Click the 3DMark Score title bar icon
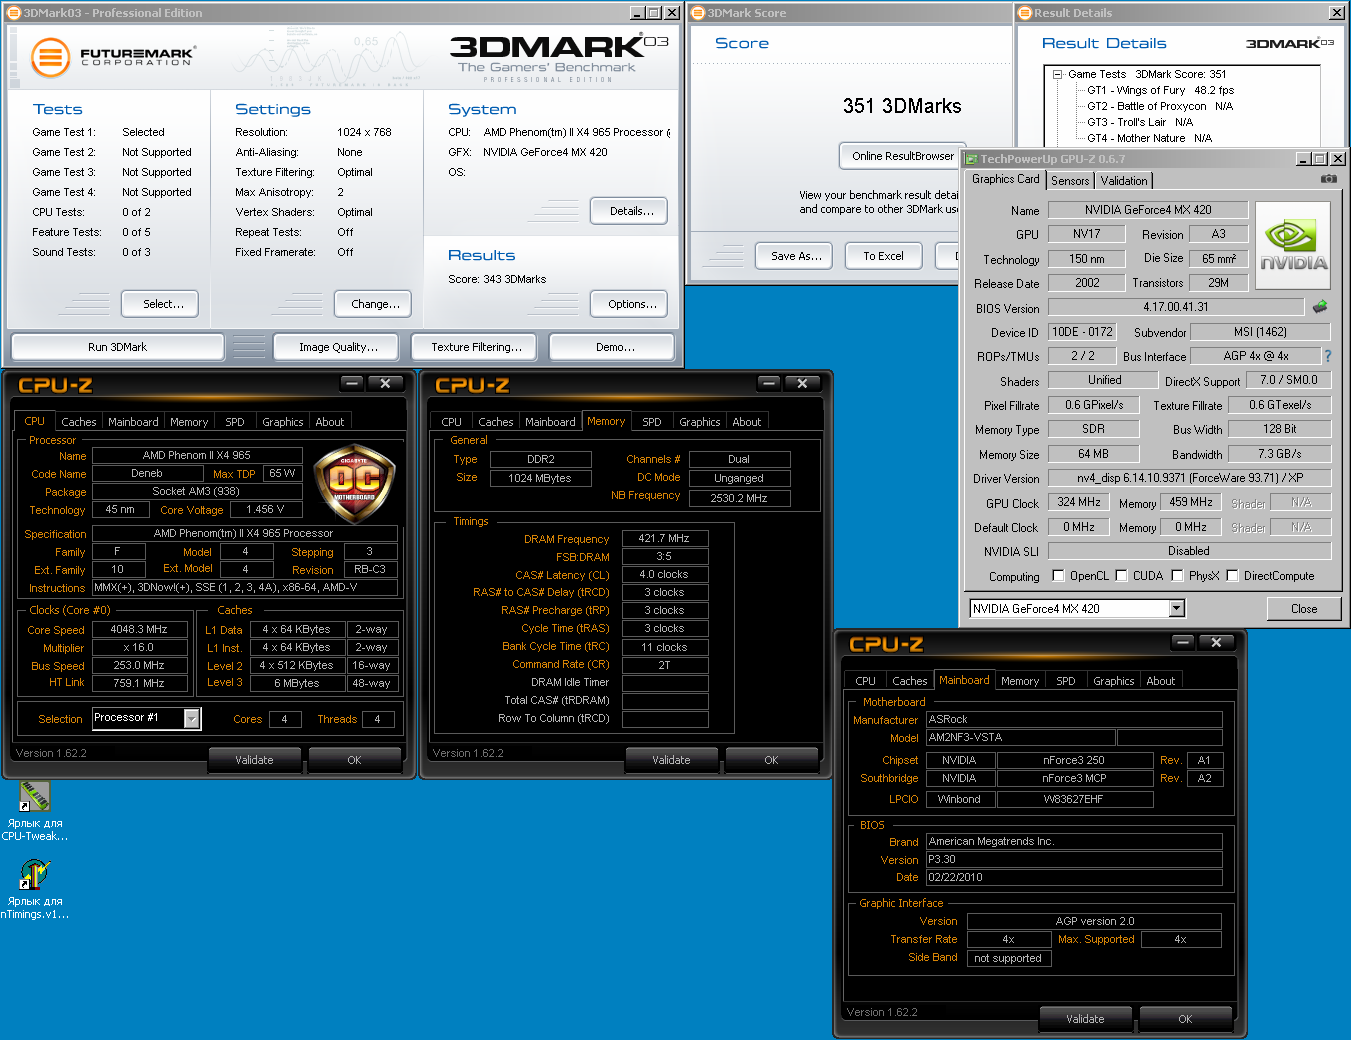This screenshot has height=1040, width=1351. pos(698,13)
